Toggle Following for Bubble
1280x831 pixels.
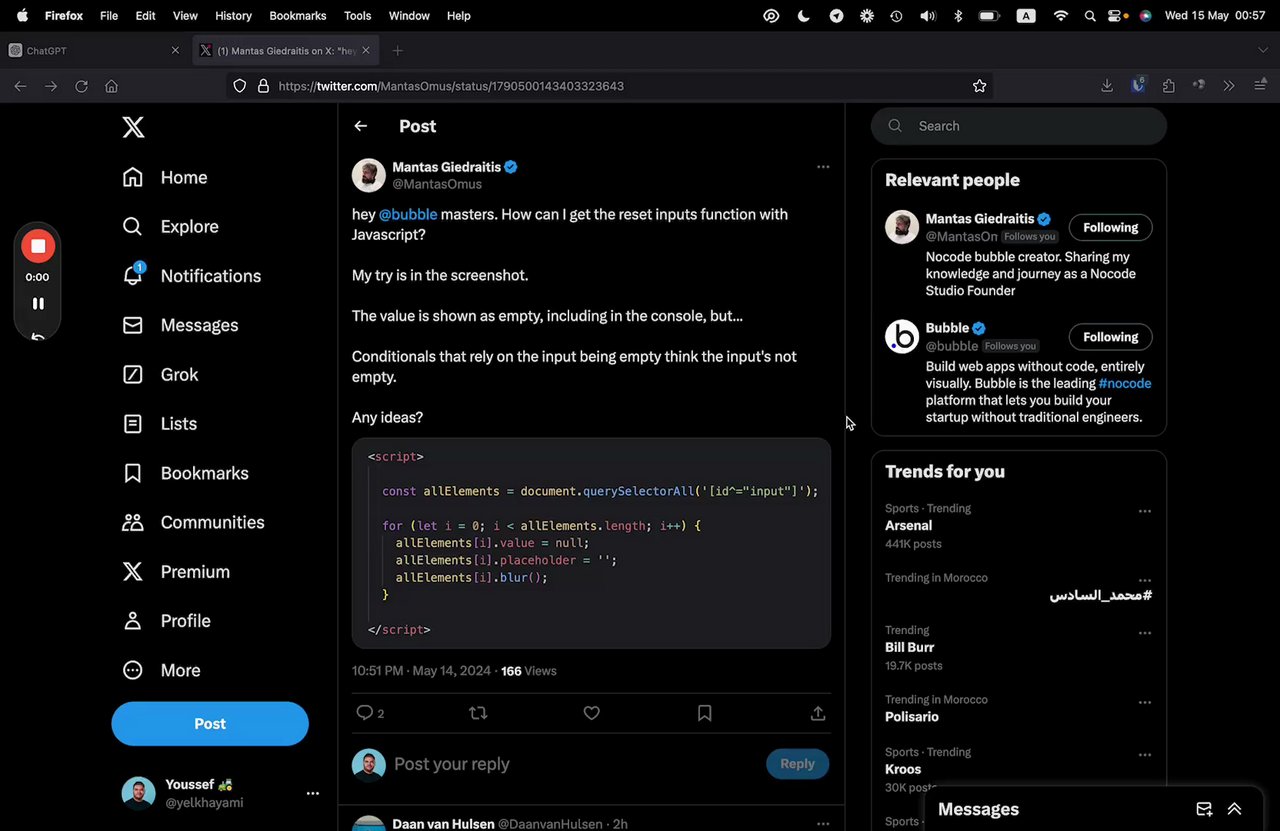(x=1110, y=337)
